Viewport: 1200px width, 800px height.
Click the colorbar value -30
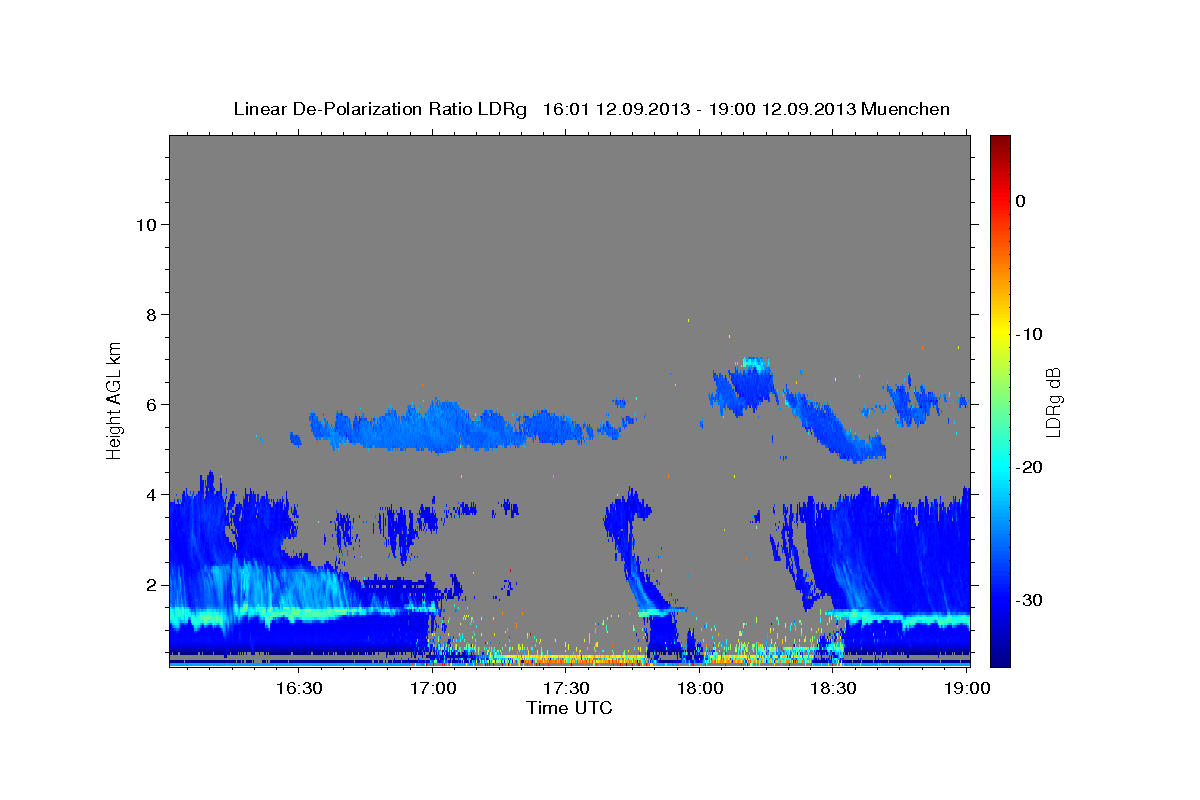tap(1029, 600)
